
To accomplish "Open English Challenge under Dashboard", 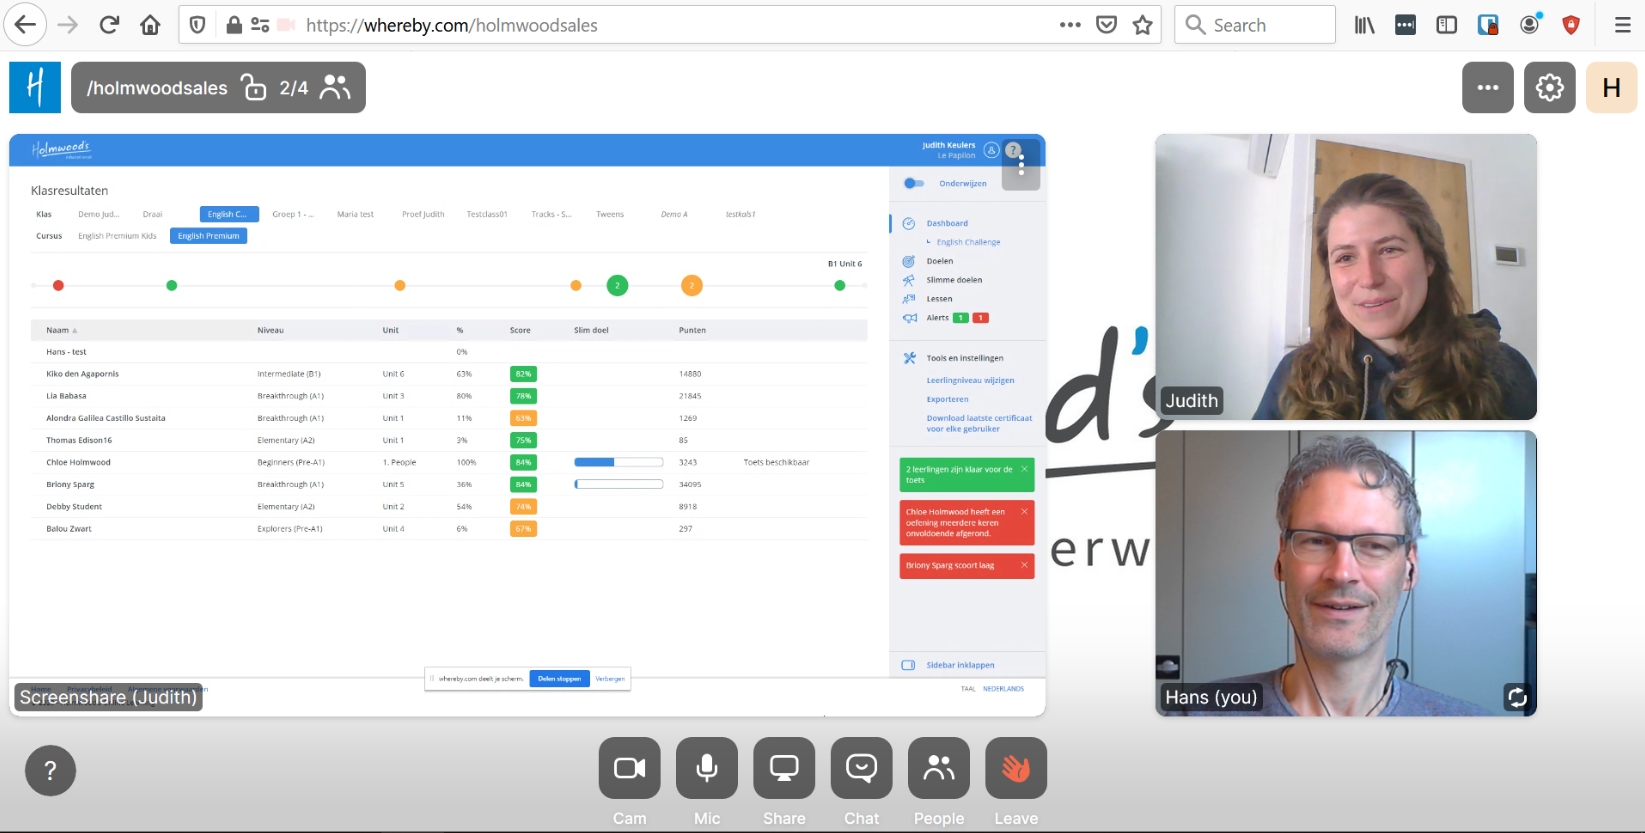I will coord(968,242).
